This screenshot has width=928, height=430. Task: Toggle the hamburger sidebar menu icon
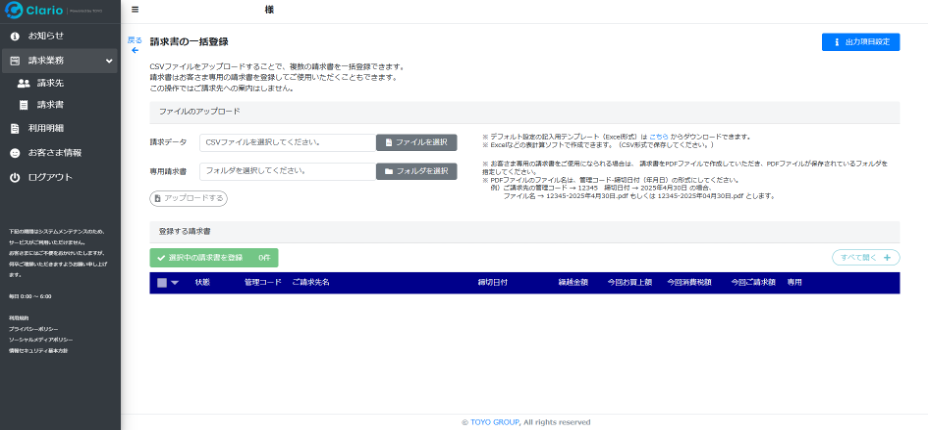pyautogui.click(x=136, y=9)
